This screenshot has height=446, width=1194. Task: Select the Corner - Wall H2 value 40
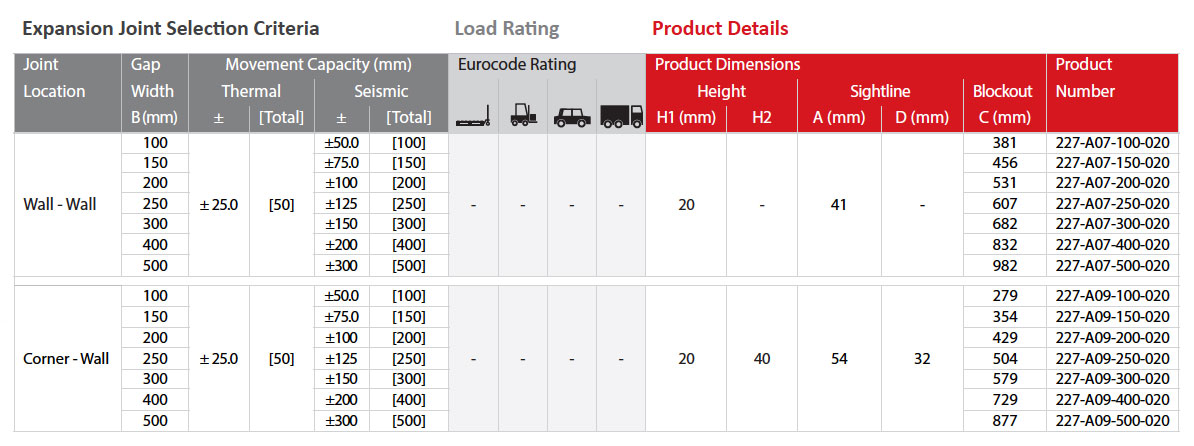(762, 358)
